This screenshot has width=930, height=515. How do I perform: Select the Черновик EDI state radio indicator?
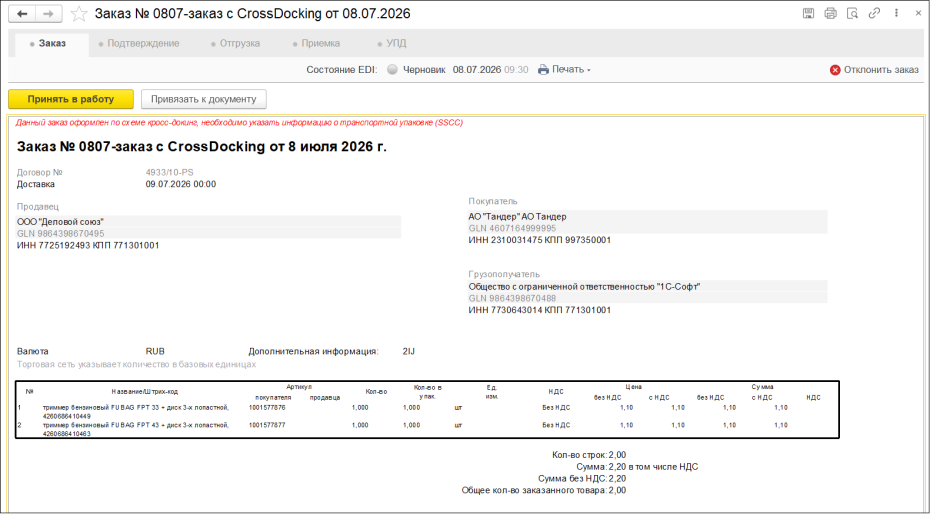[x=392, y=69]
